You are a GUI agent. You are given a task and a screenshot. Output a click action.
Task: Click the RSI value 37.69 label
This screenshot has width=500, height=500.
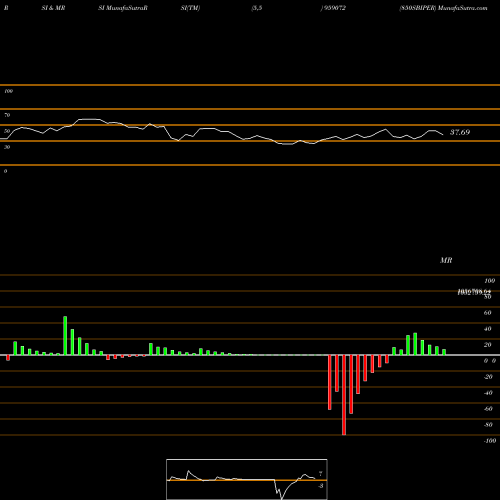click(460, 132)
